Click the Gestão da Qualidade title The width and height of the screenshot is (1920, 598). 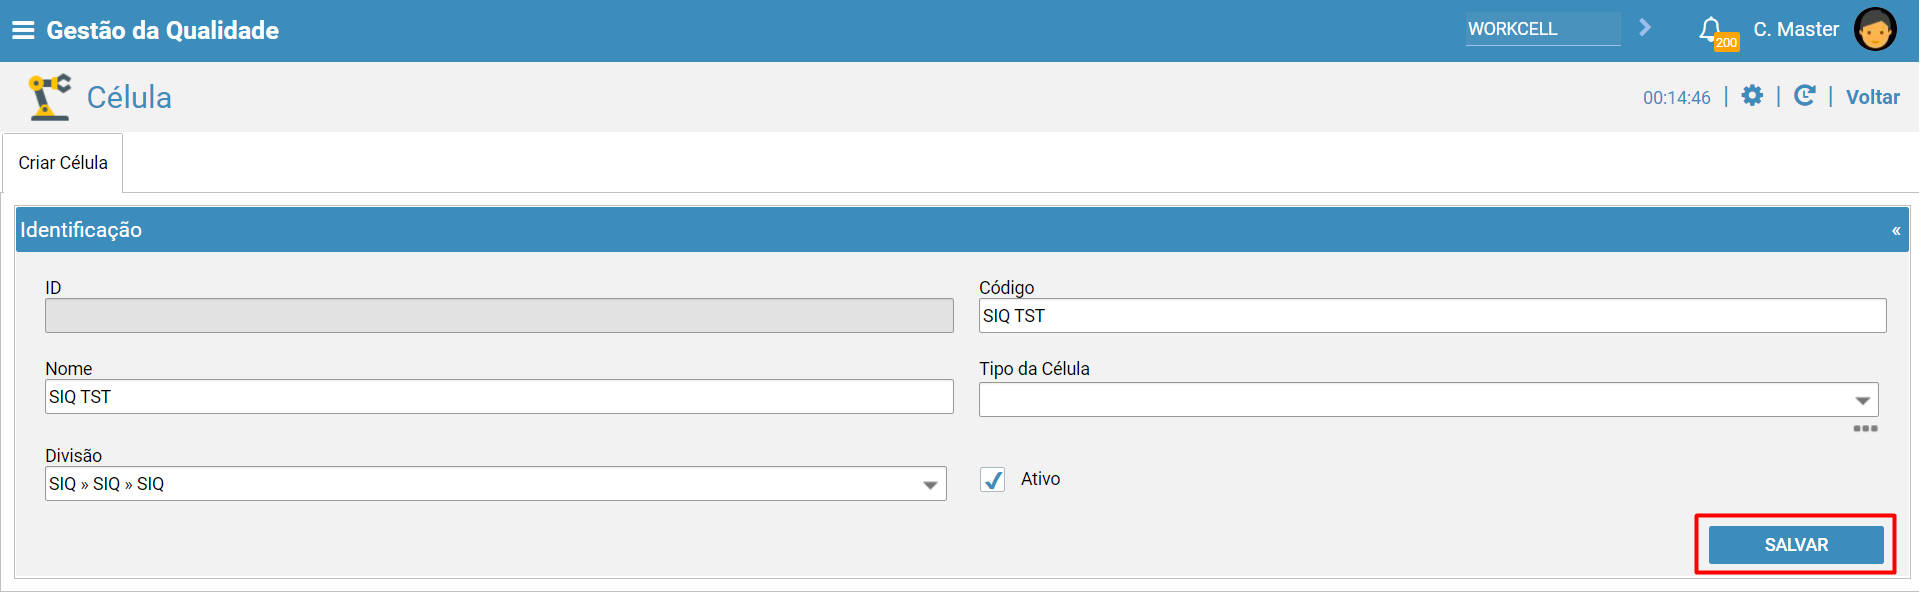pos(163,30)
